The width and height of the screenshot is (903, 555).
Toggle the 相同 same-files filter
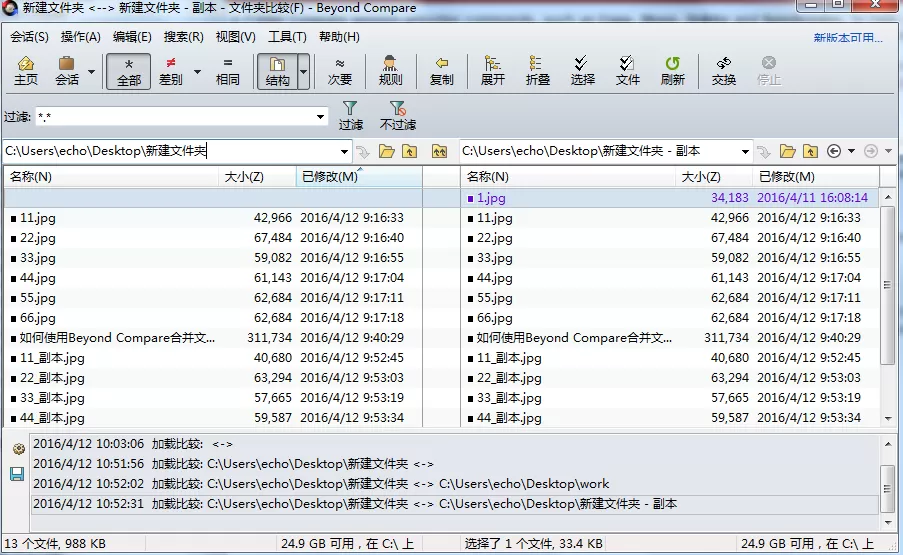pyautogui.click(x=227, y=71)
